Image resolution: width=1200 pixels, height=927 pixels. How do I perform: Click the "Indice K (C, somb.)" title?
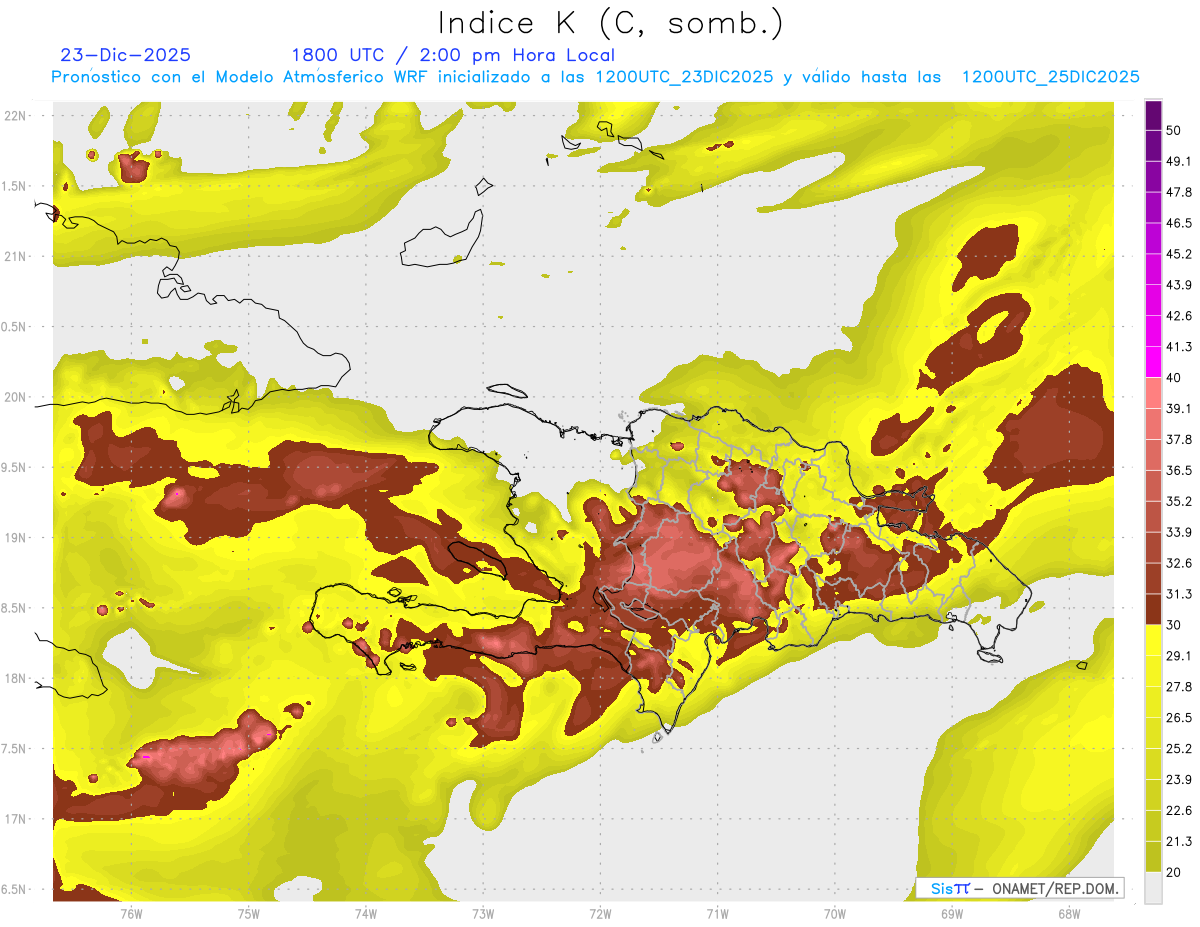[x=611, y=23]
